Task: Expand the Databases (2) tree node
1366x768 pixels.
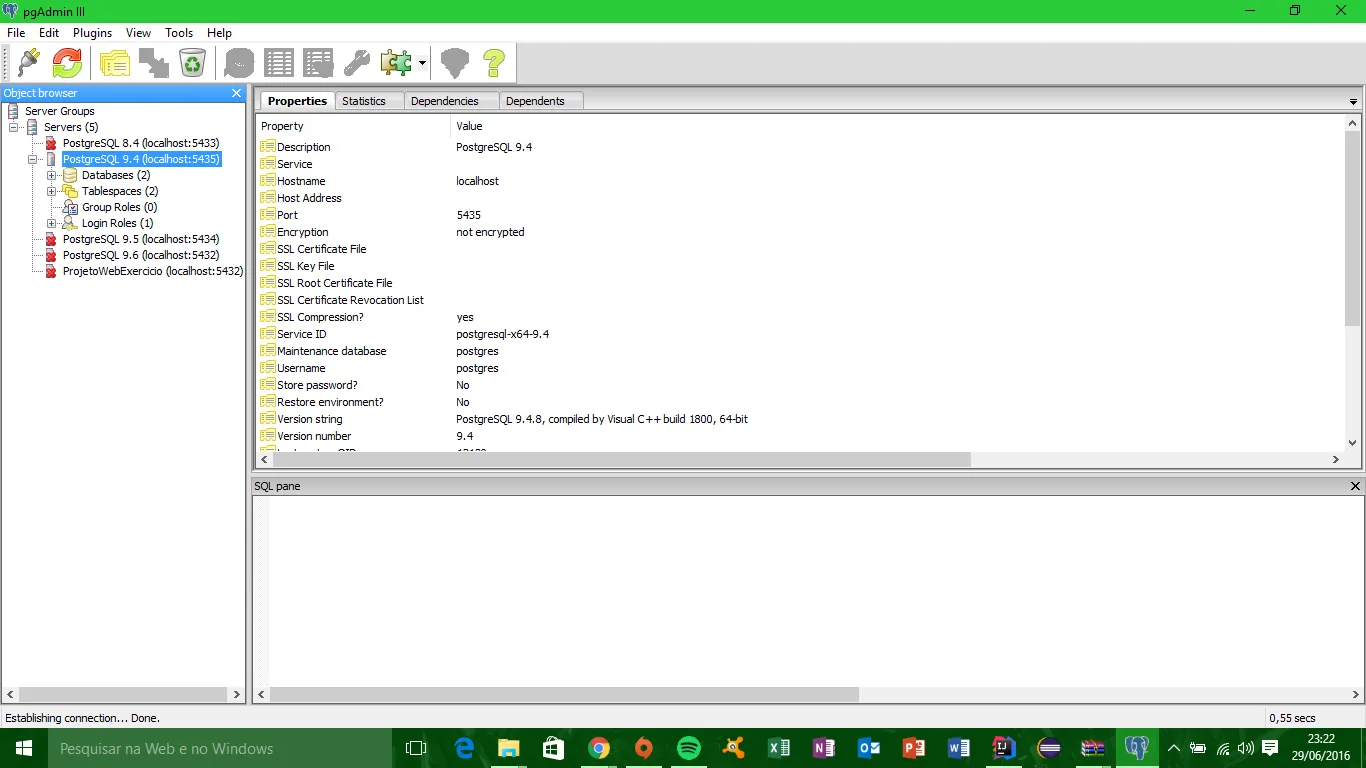Action: point(52,176)
